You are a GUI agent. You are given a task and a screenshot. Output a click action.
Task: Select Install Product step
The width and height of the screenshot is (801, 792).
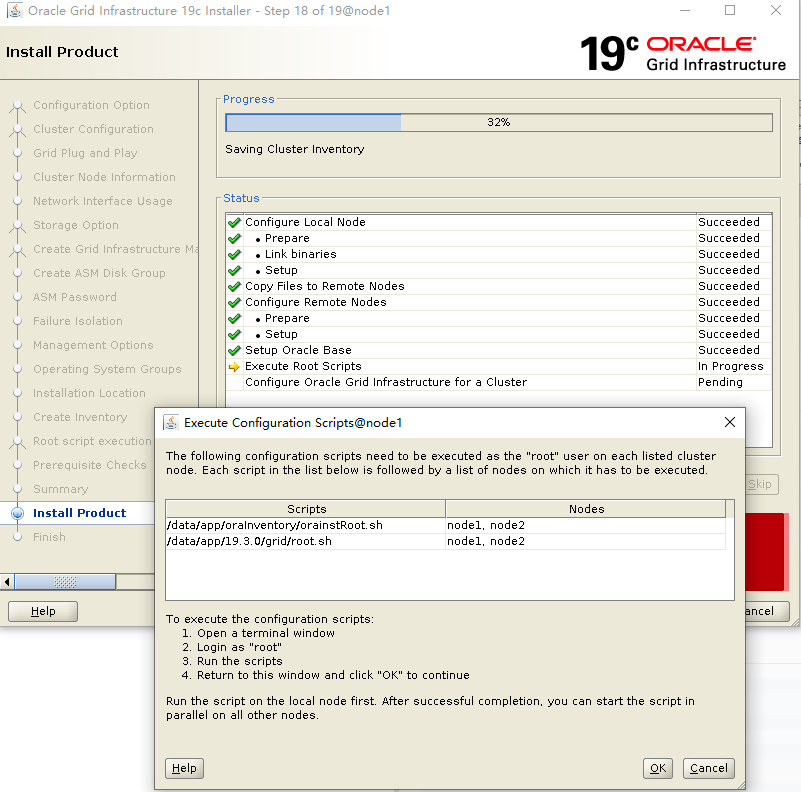coord(79,513)
